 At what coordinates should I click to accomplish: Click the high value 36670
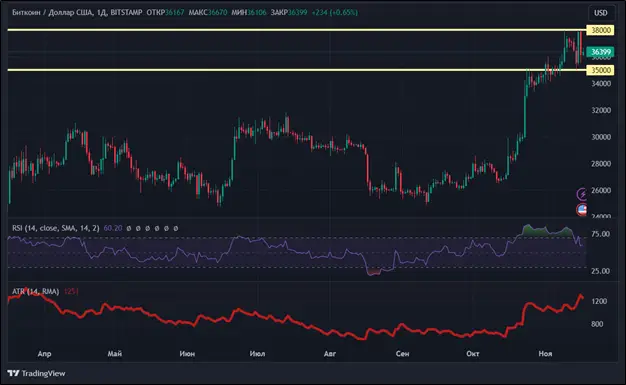tap(218, 12)
